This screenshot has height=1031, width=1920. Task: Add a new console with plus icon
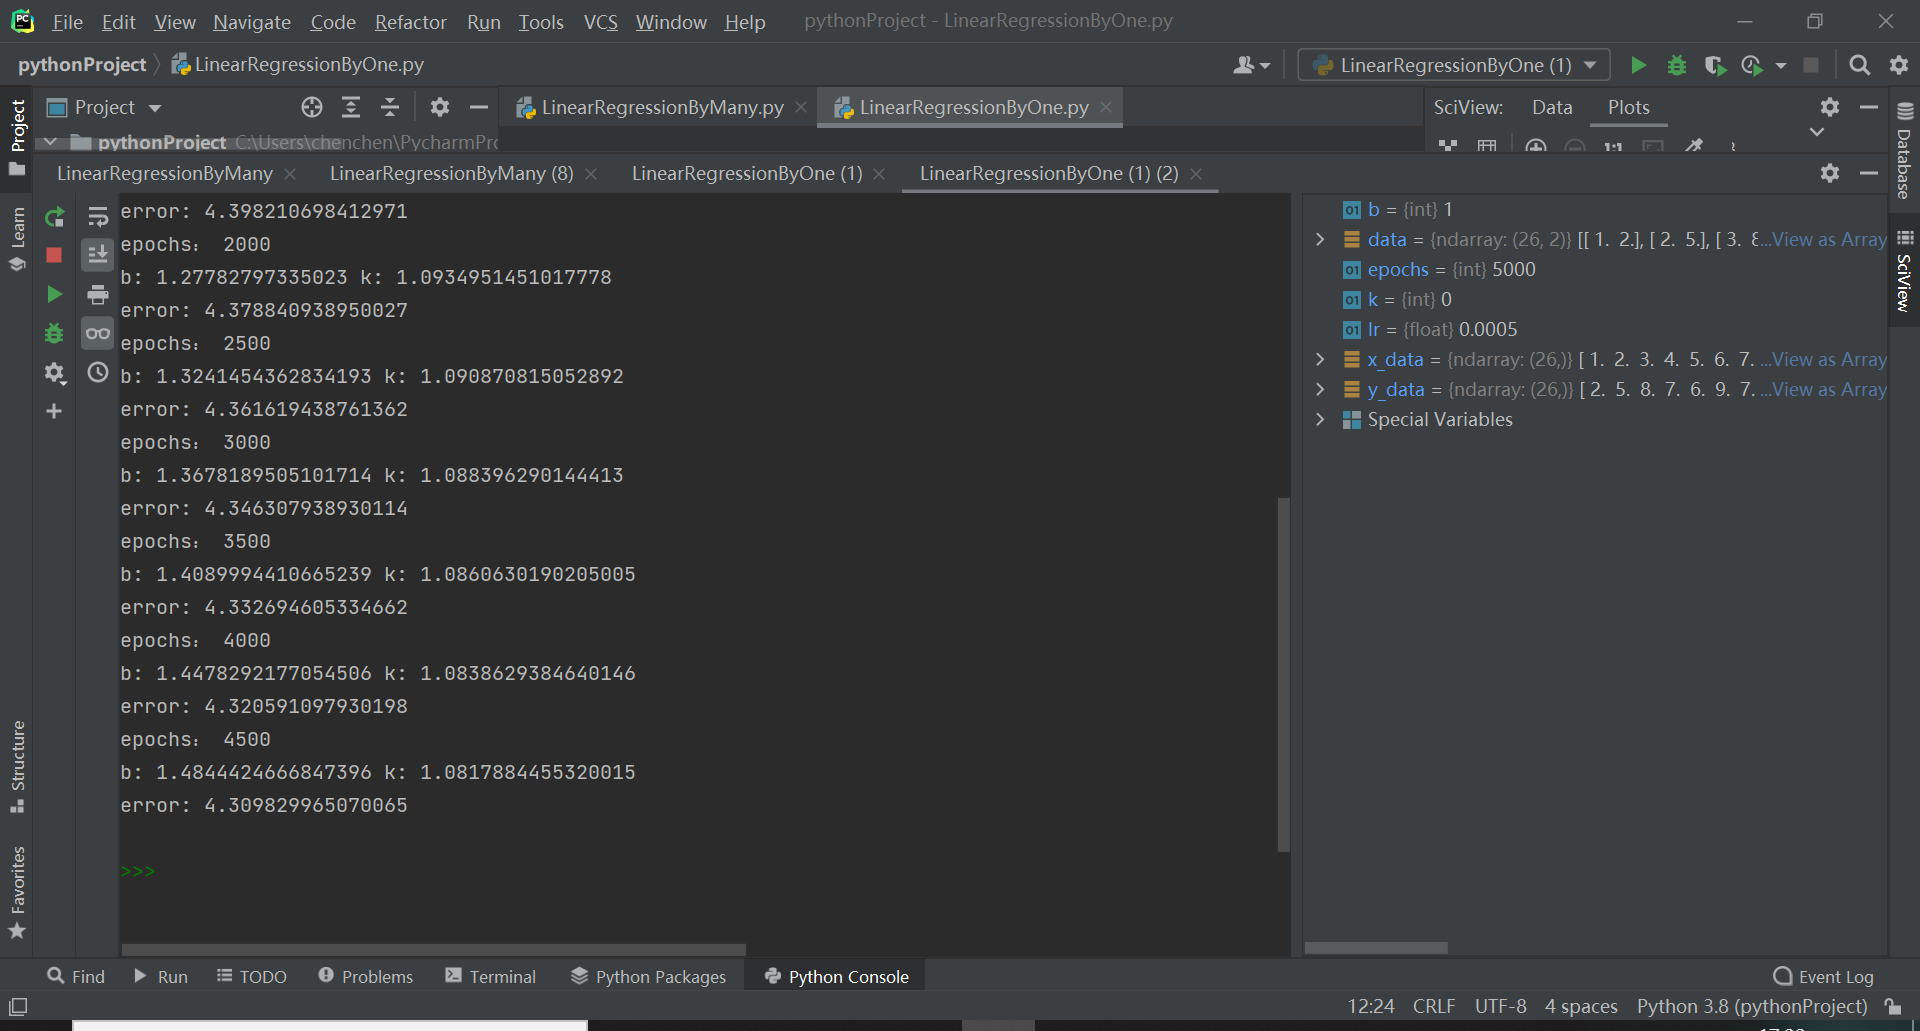click(54, 411)
